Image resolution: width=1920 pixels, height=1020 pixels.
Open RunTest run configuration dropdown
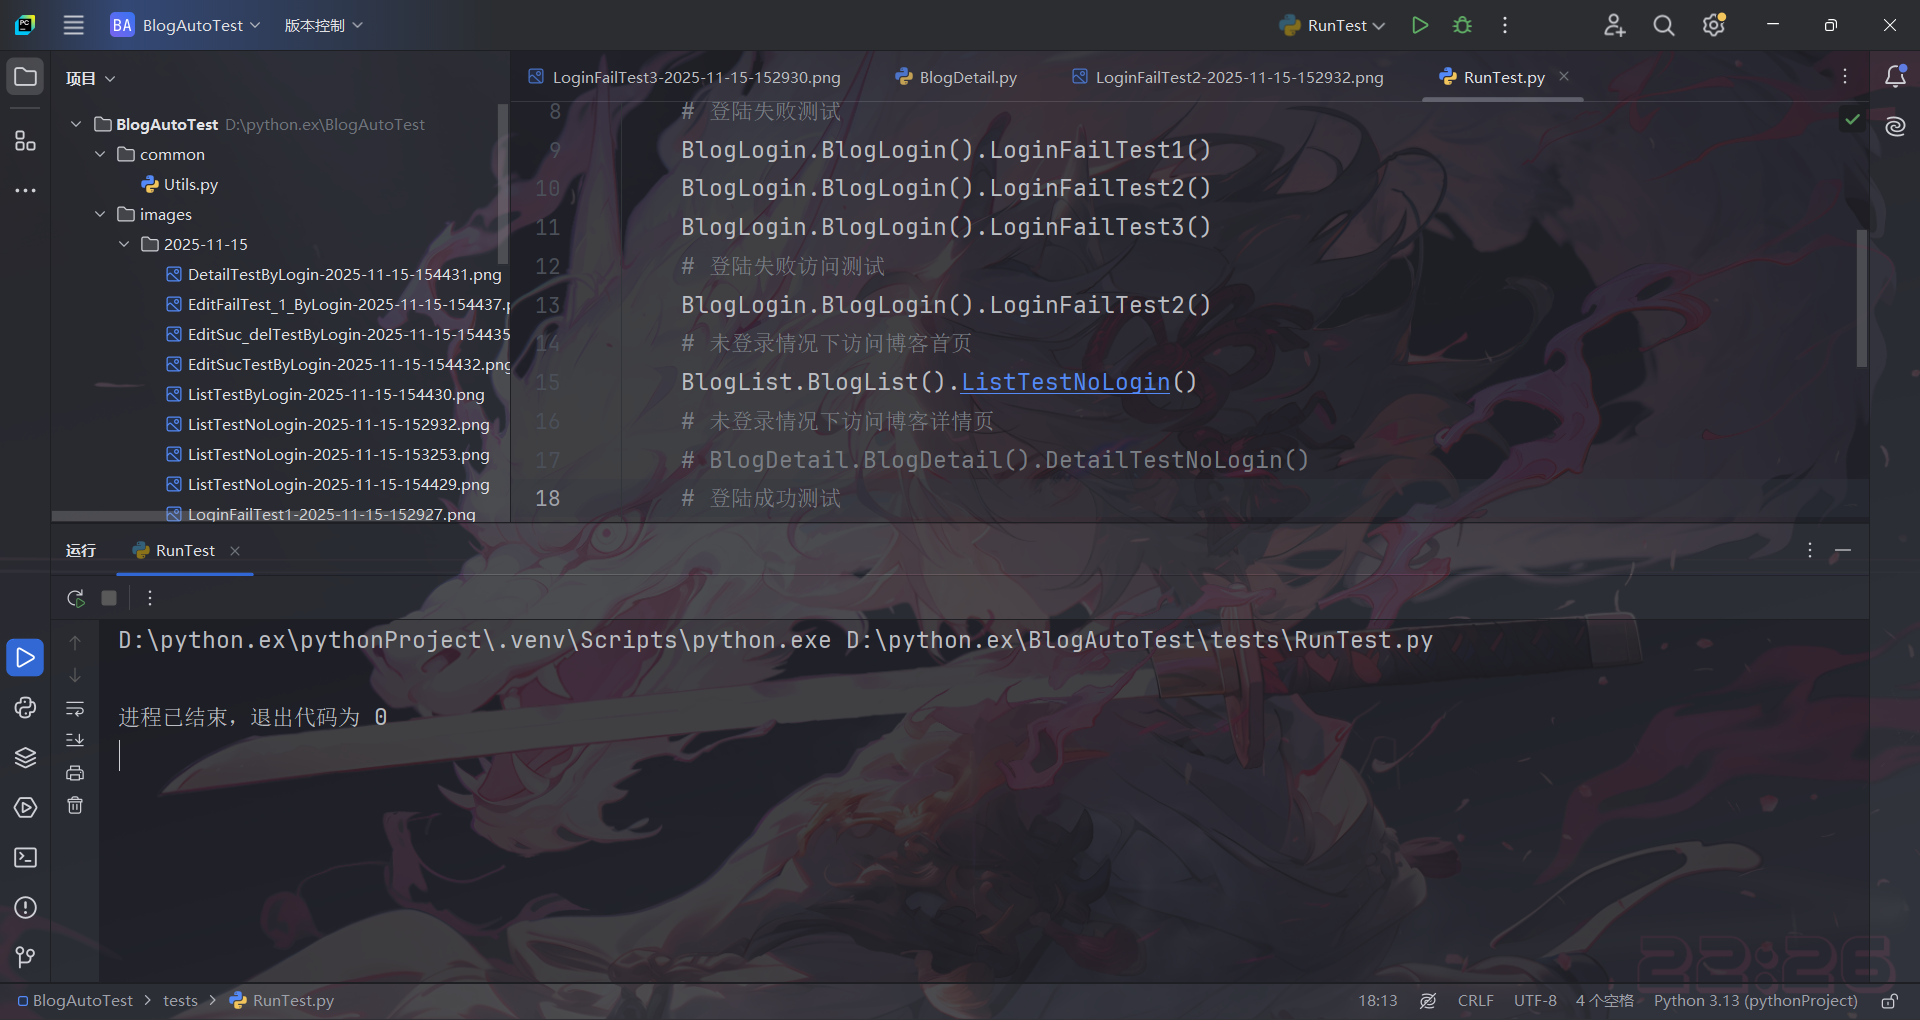coord(1332,25)
